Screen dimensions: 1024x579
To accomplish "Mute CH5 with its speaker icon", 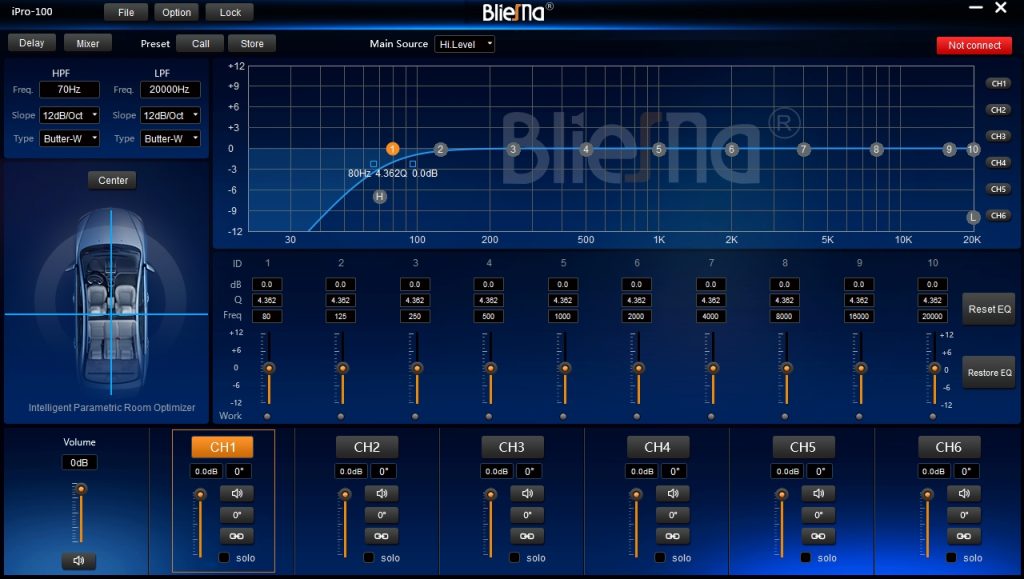I will [x=818, y=493].
